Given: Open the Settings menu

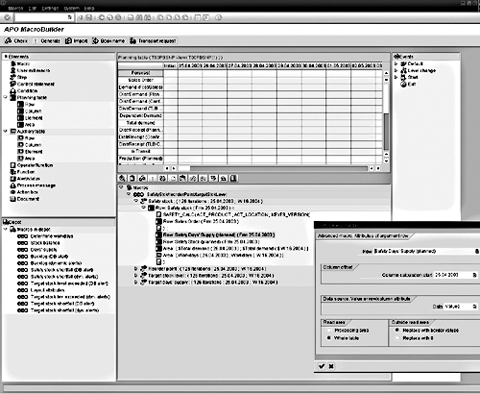Looking at the screenshot, I should point(50,8).
